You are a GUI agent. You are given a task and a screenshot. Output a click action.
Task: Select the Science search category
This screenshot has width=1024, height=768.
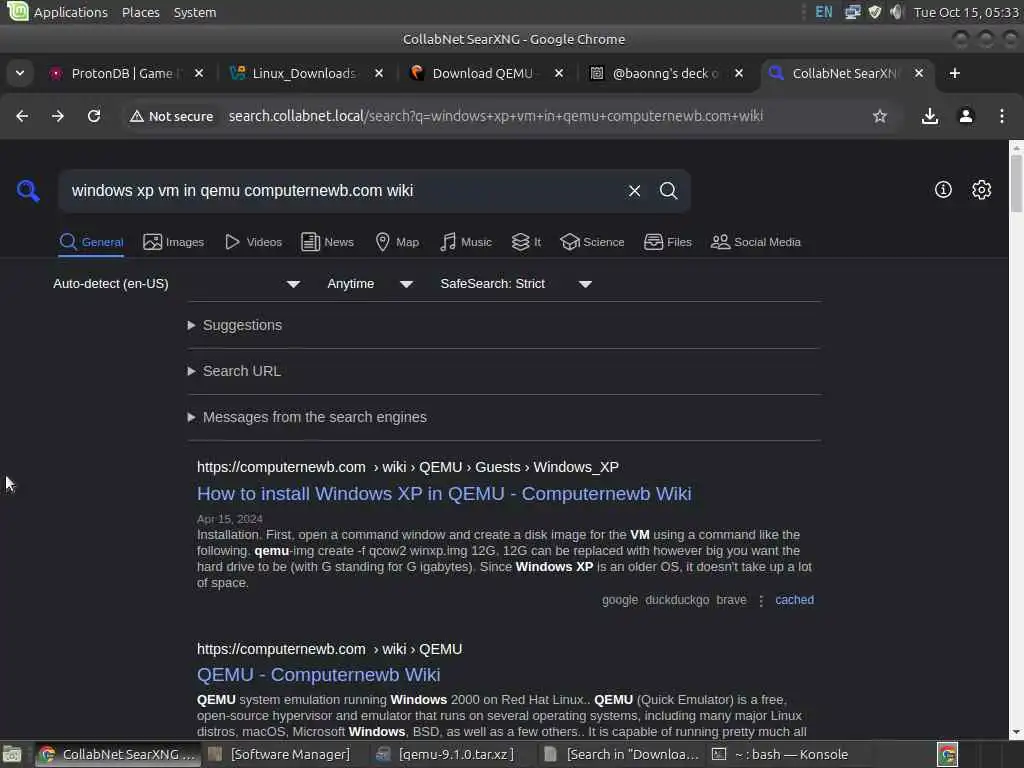pos(592,242)
